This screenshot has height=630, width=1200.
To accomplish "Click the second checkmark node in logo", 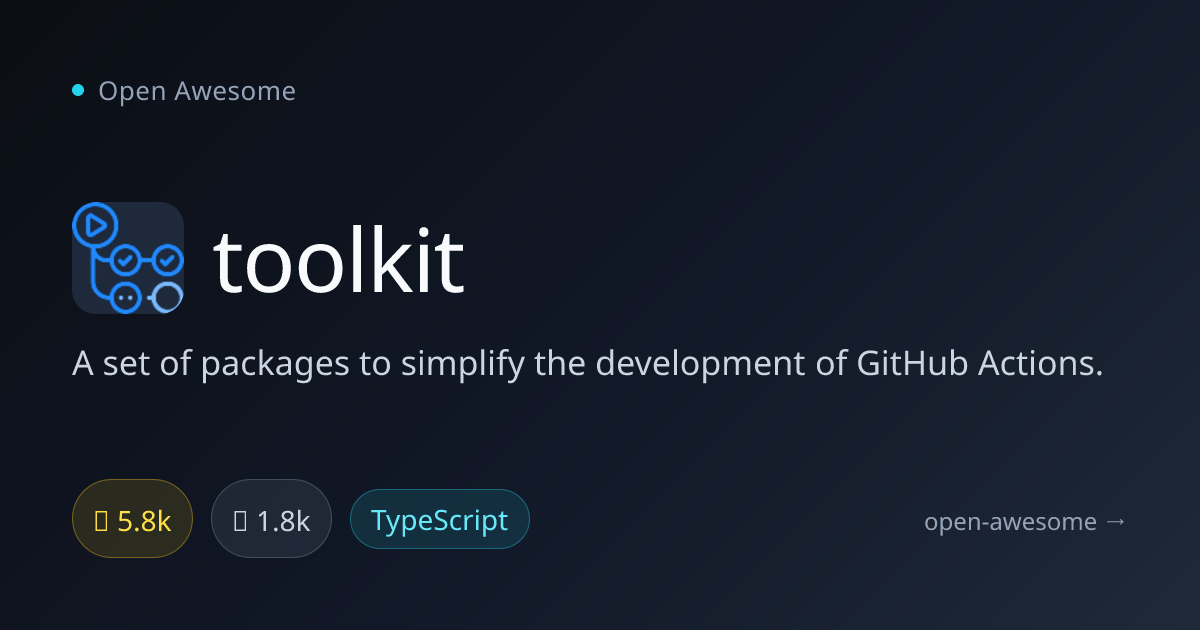I will point(167,261).
